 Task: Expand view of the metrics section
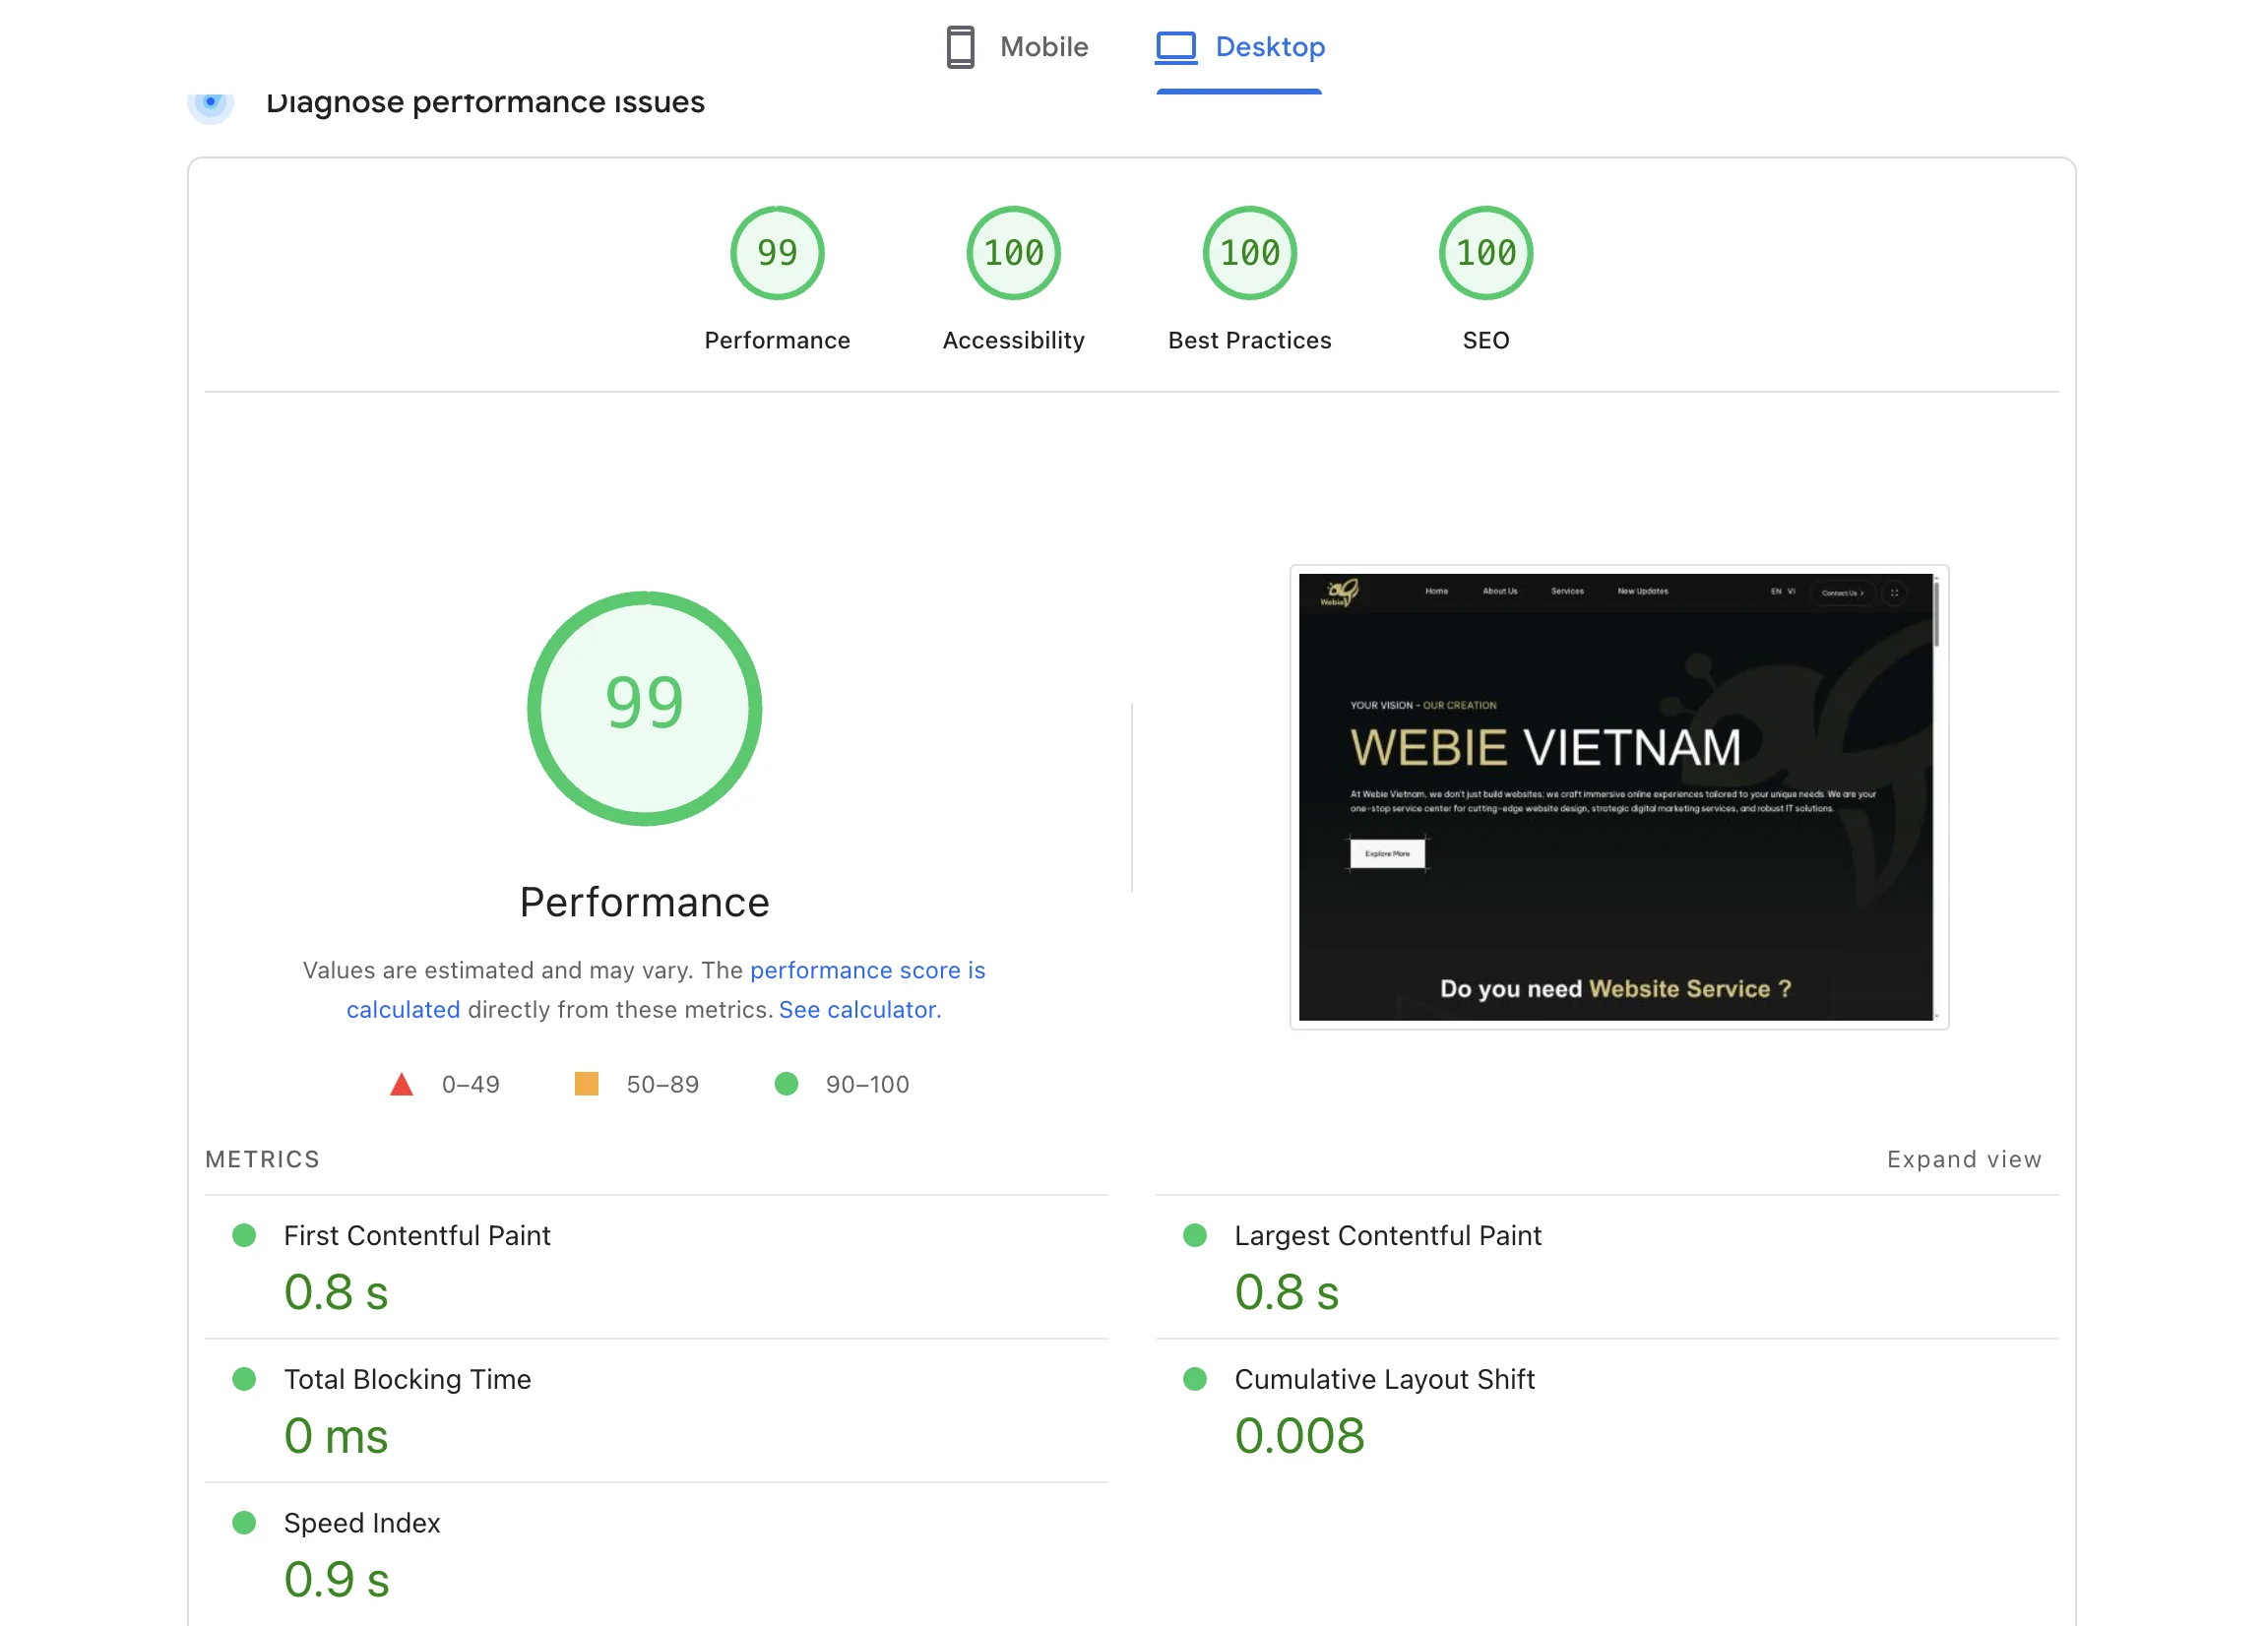[x=1963, y=1159]
